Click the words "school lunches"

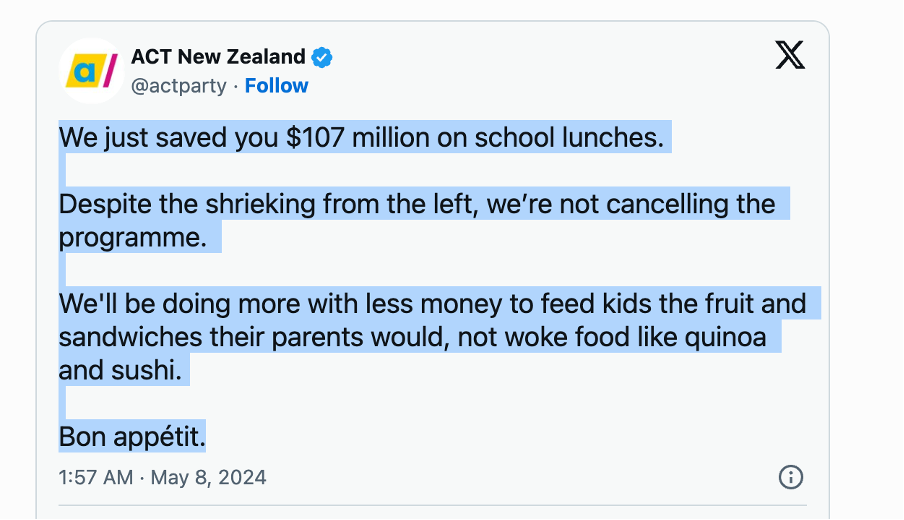point(570,137)
